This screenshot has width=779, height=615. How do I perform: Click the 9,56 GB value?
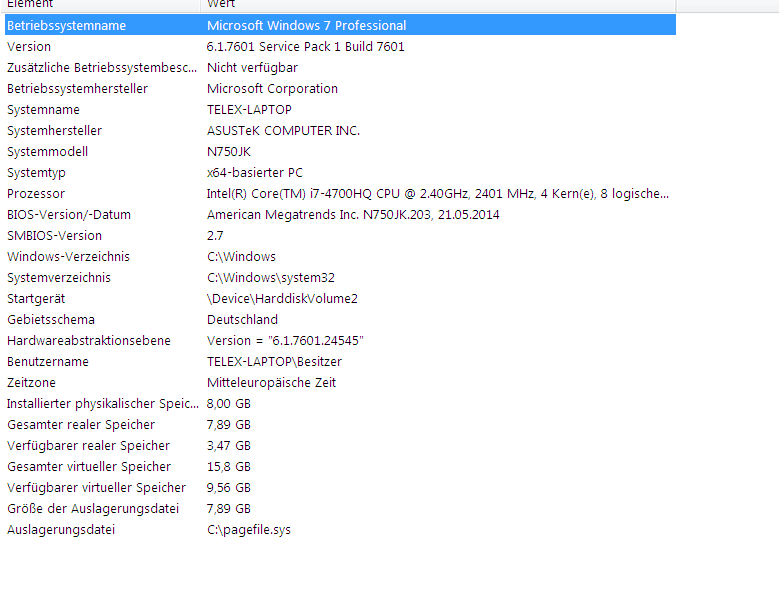pos(229,487)
